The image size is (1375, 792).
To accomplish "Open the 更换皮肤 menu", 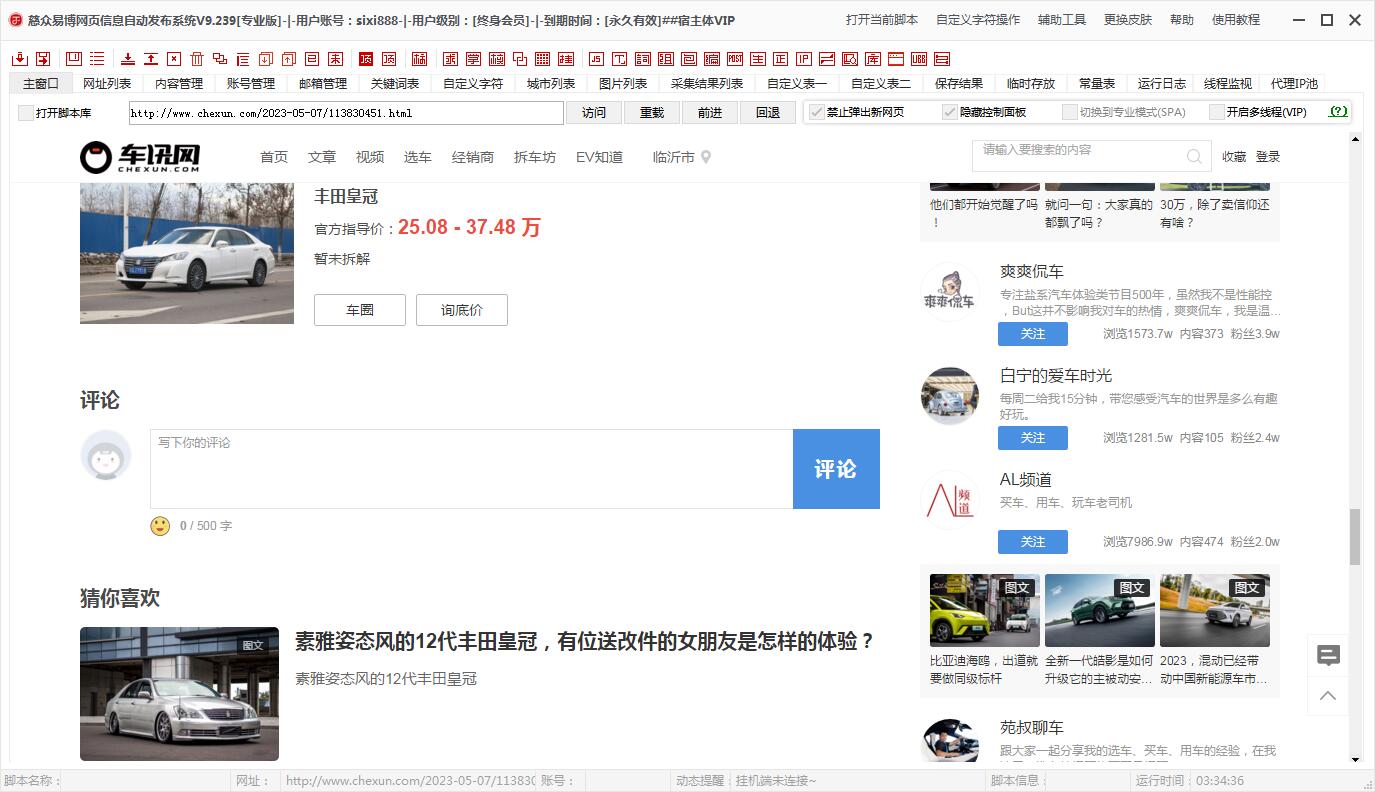I will pos(1128,20).
